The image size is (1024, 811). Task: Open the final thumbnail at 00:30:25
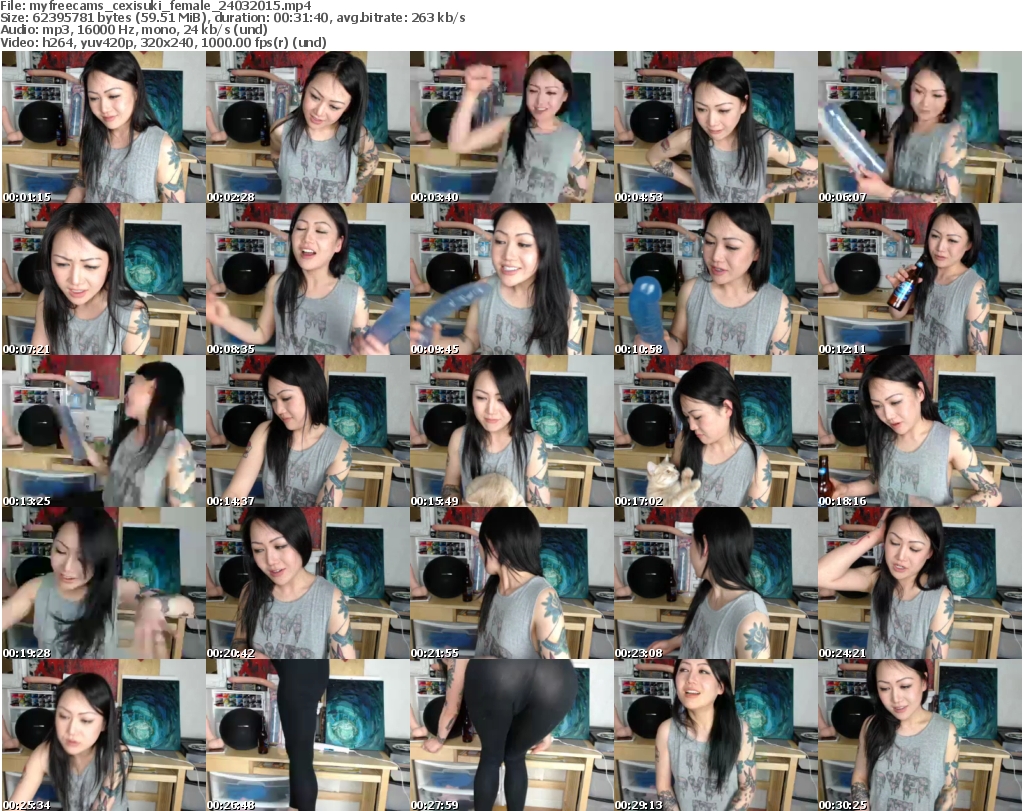[x=920, y=735]
